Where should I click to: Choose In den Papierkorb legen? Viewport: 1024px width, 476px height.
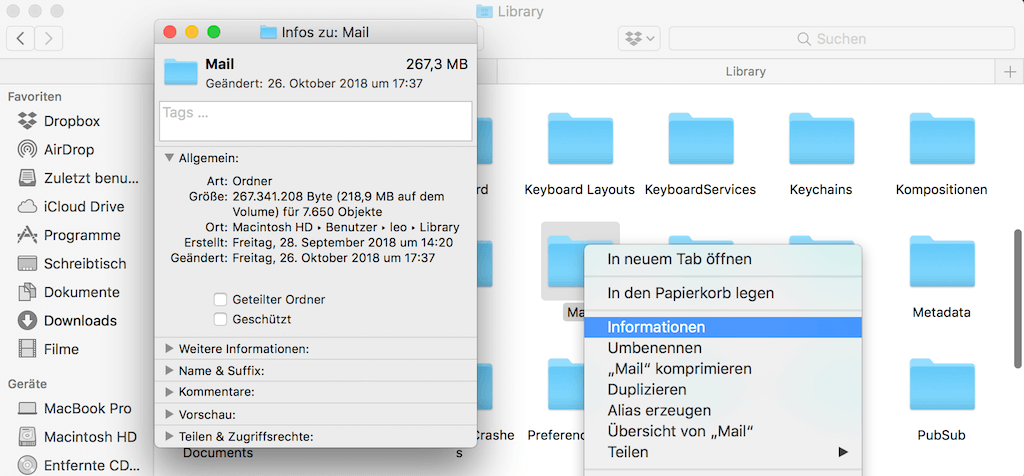pos(722,293)
